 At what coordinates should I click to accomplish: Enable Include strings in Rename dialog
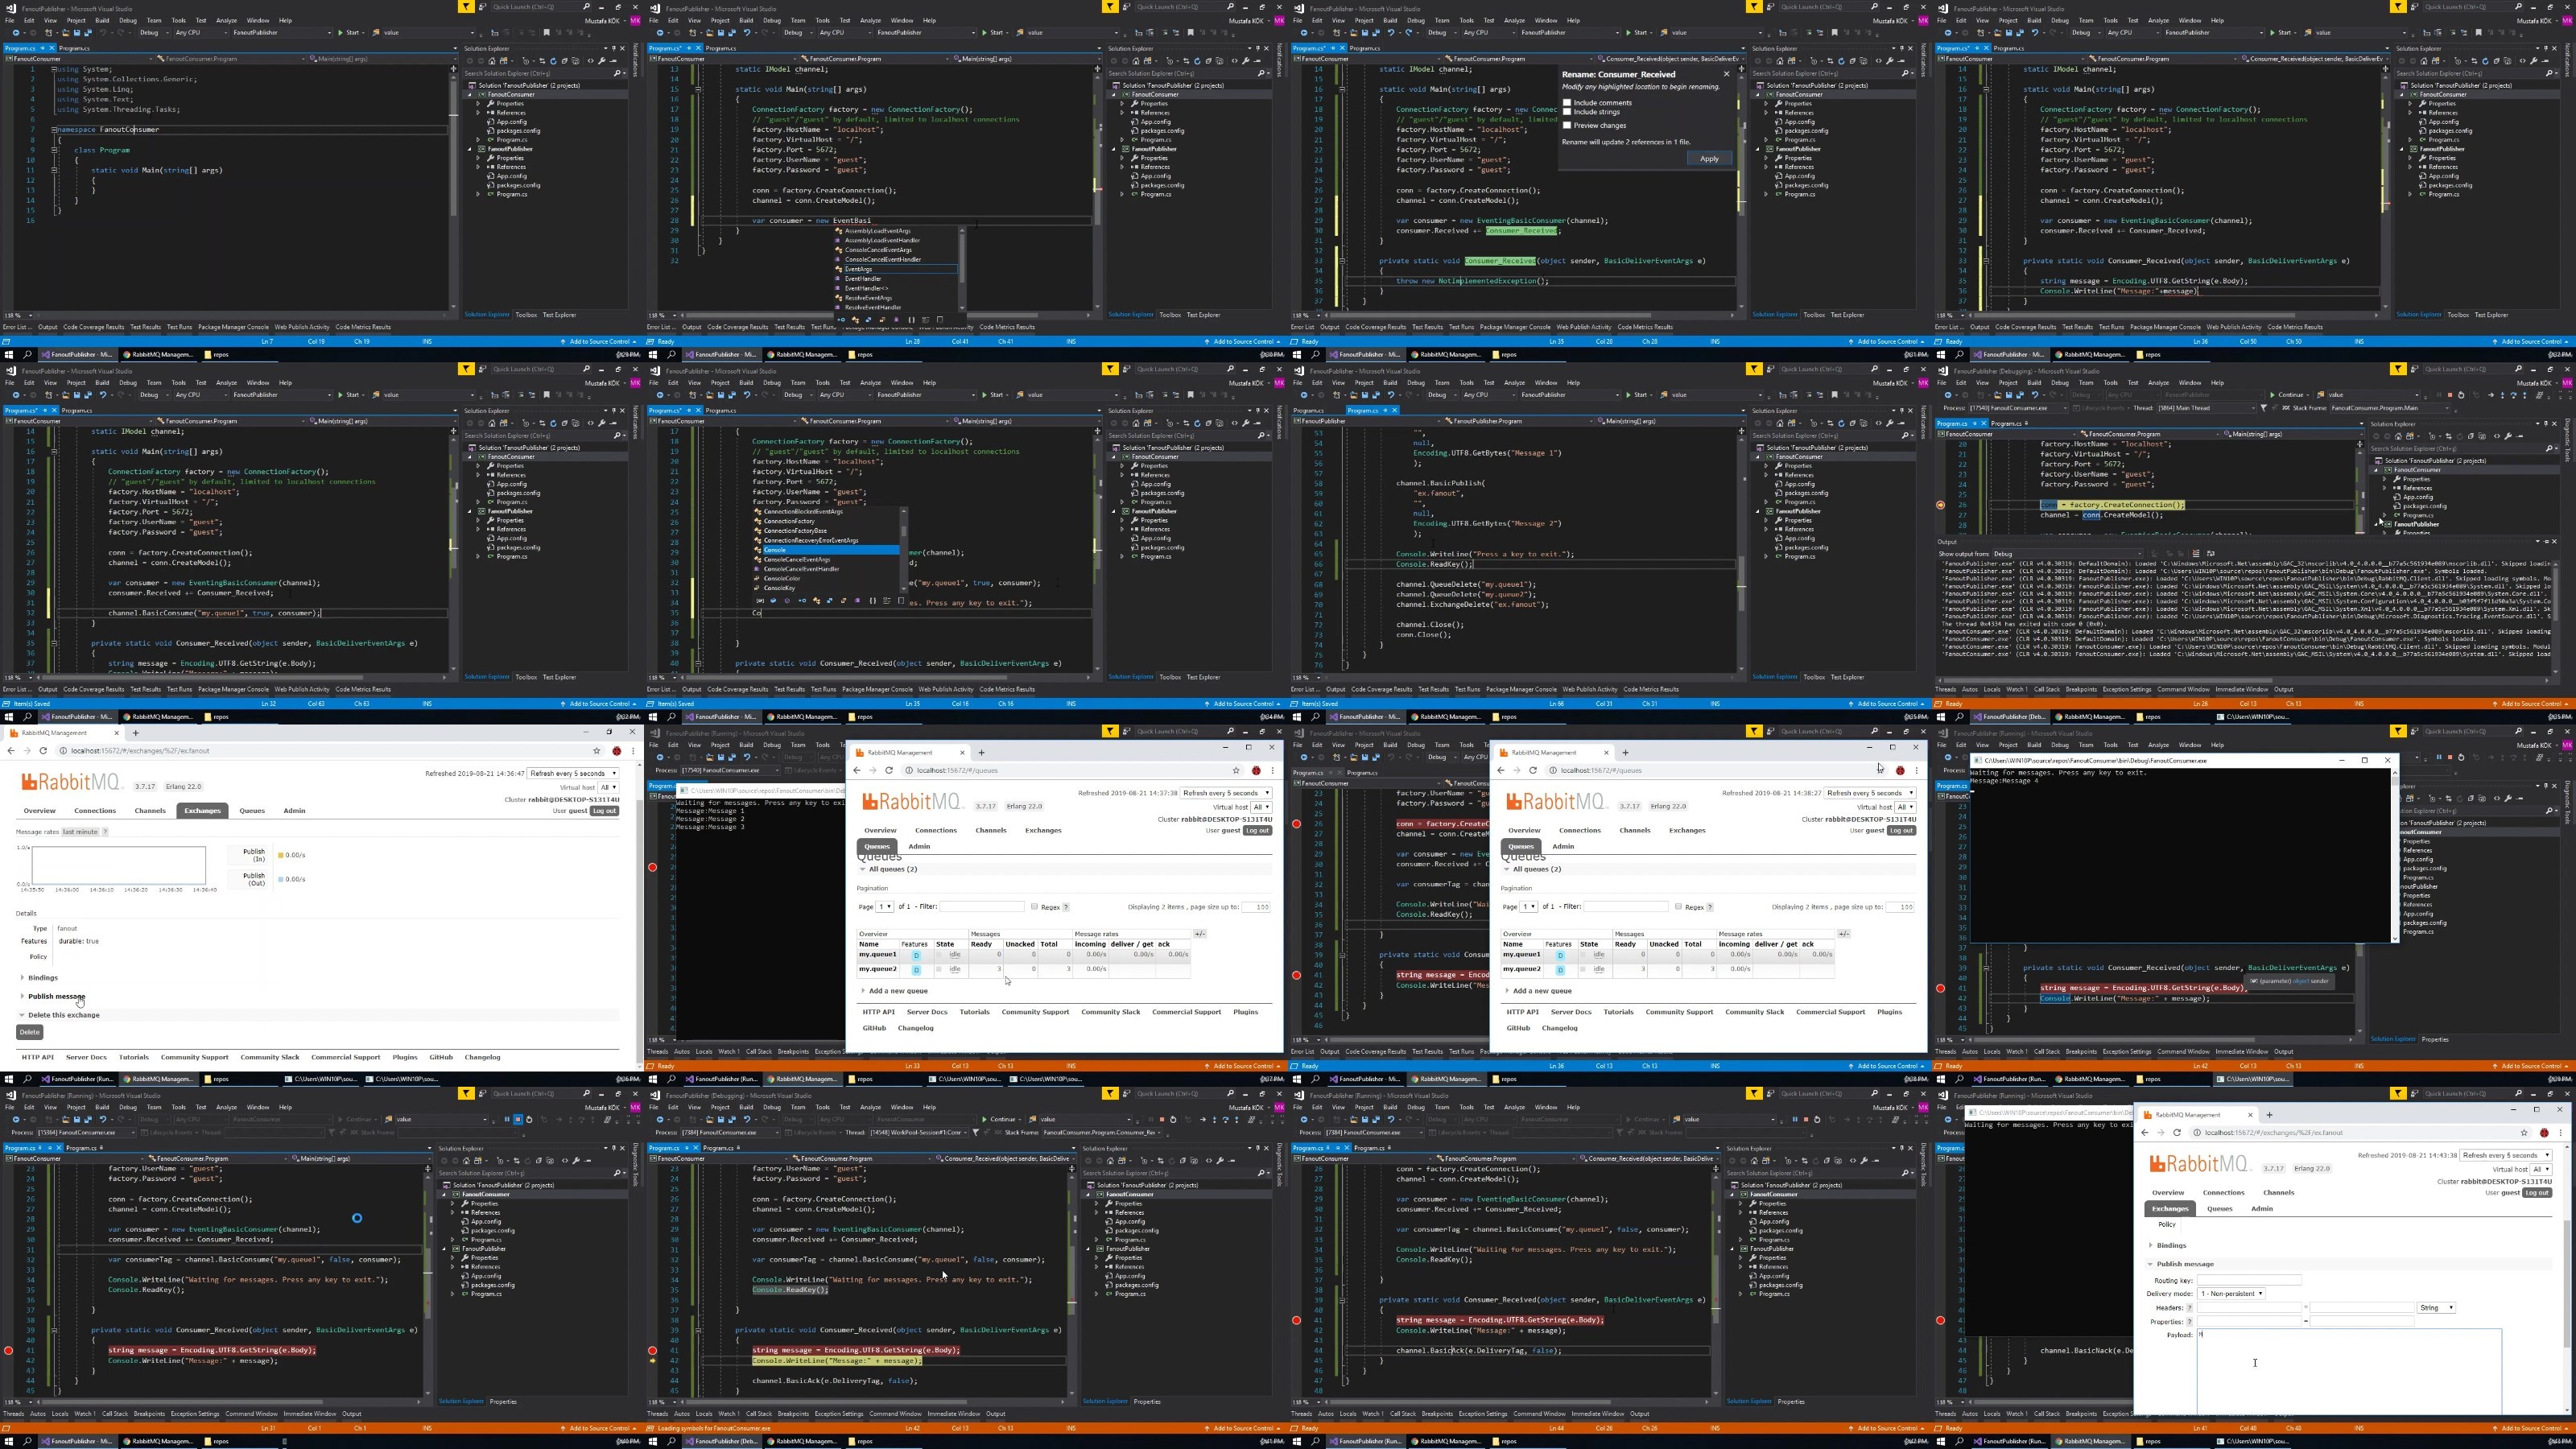click(x=1567, y=112)
